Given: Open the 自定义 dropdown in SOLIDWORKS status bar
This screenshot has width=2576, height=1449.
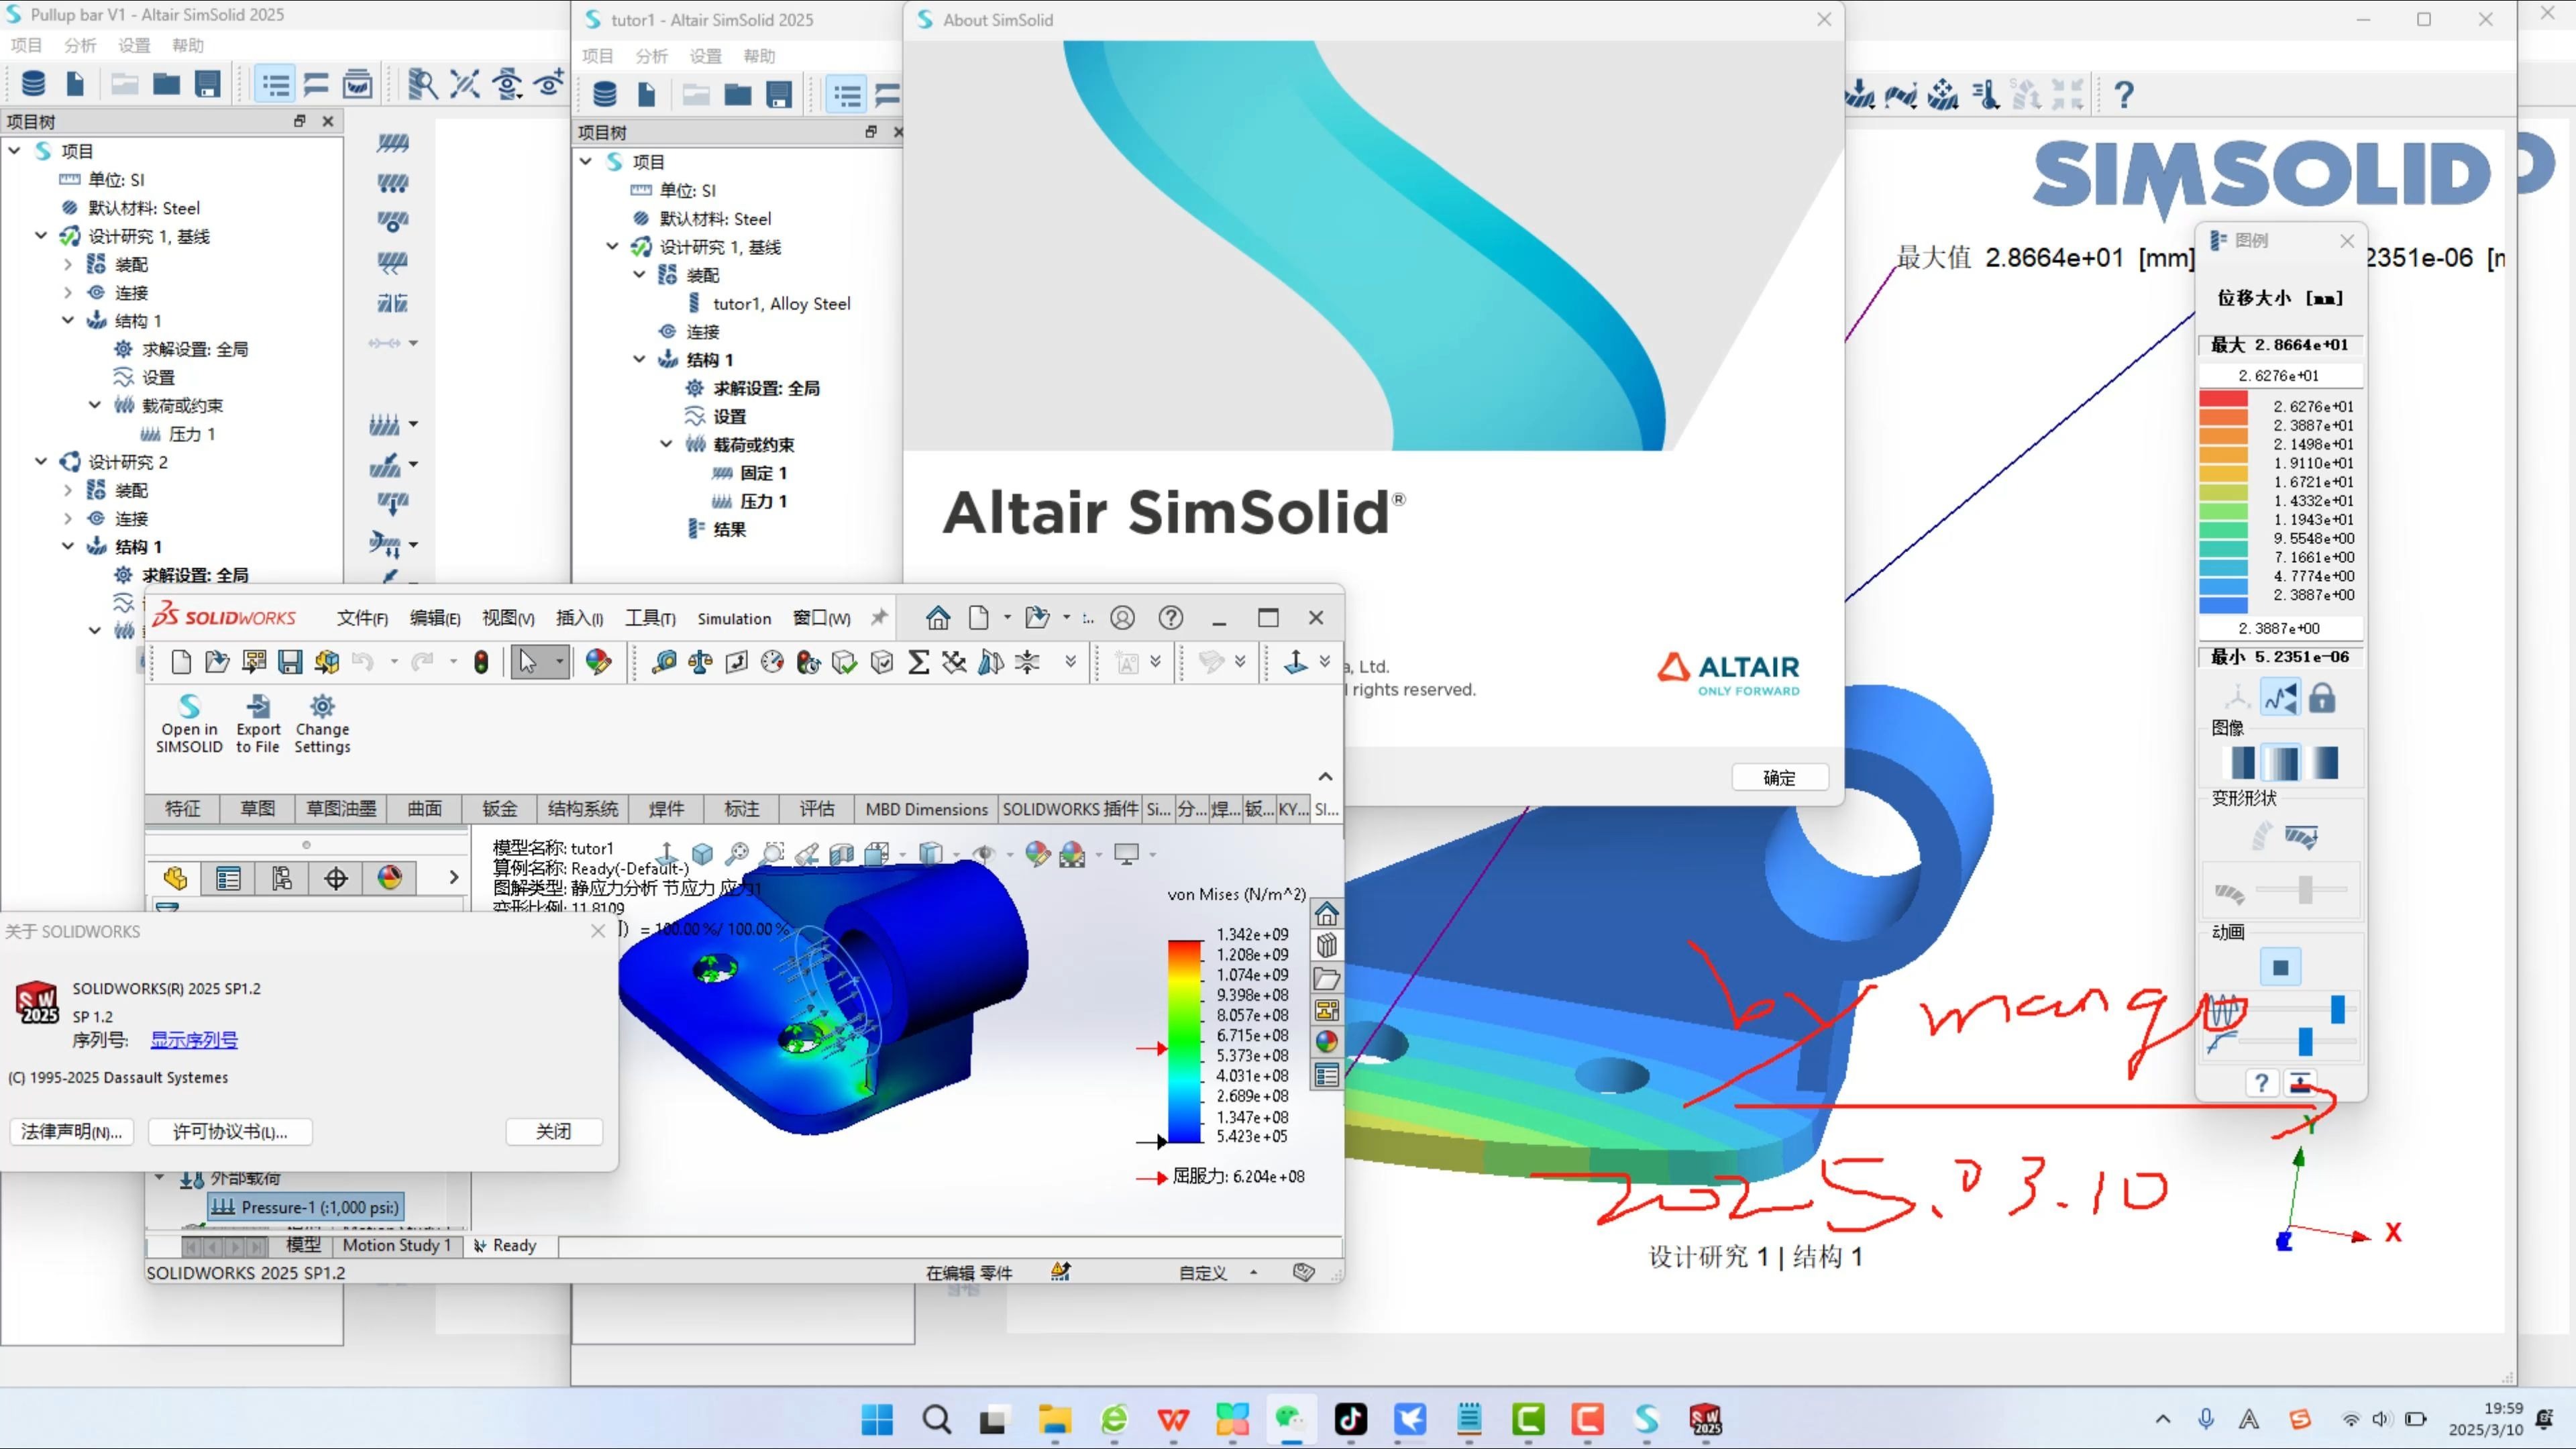Looking at the screenshot, I should (x=1253, y=1272).
